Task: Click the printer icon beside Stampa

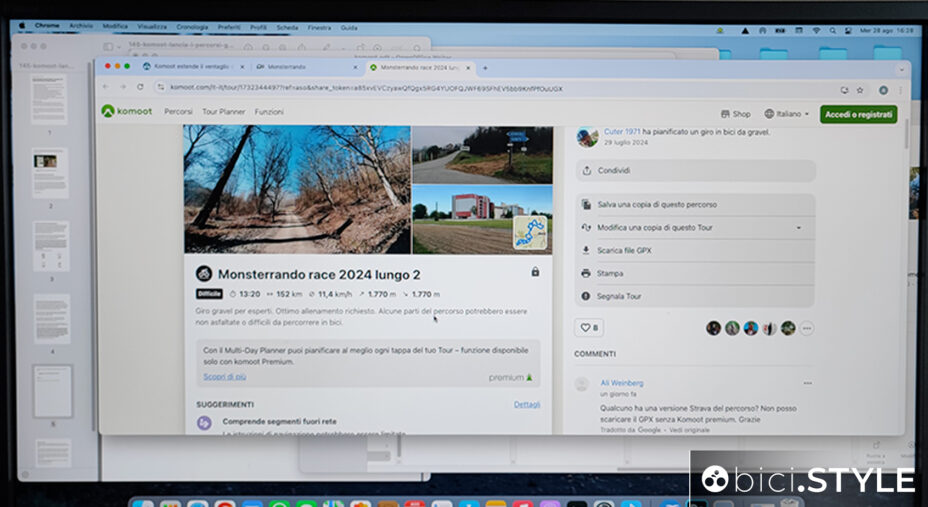Action: 586,273
